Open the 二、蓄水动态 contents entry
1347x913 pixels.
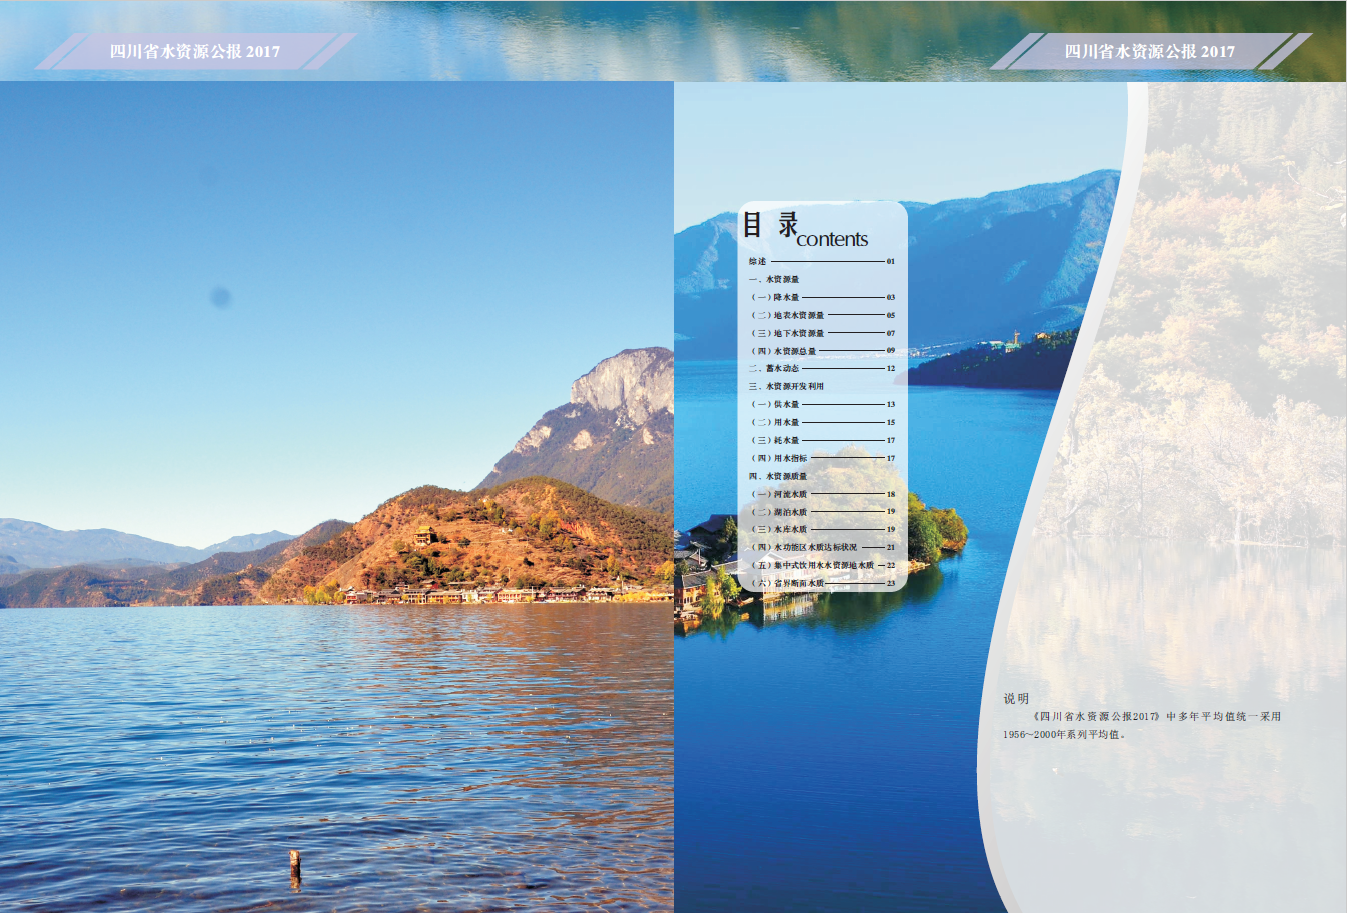774,369
